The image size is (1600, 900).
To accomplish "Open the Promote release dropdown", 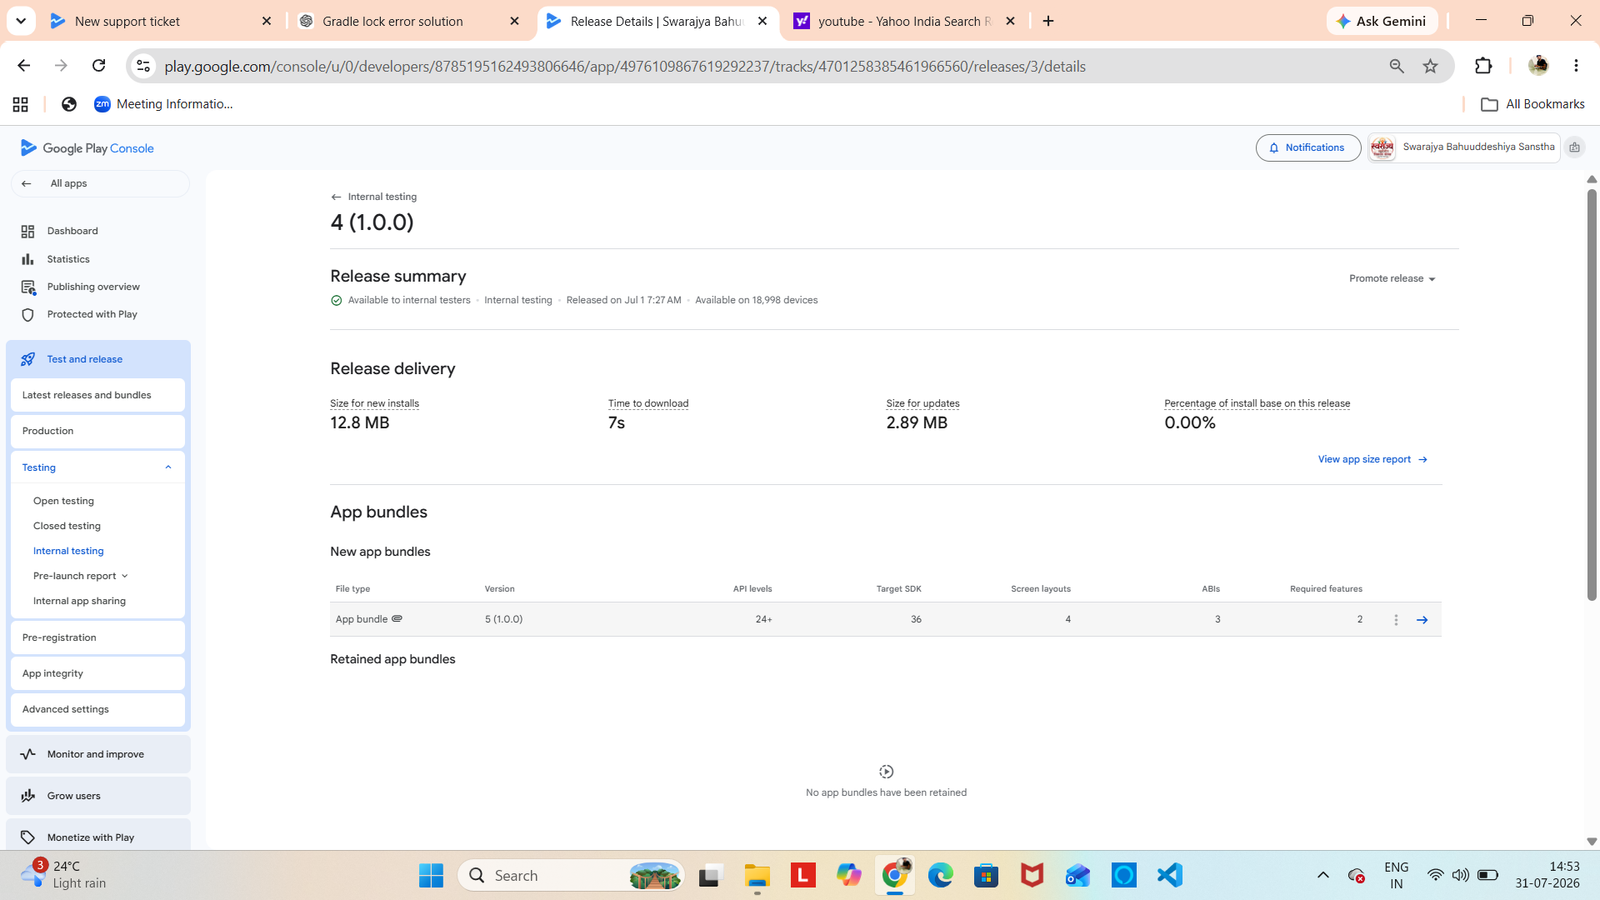I will click(x=1392, y=279).
